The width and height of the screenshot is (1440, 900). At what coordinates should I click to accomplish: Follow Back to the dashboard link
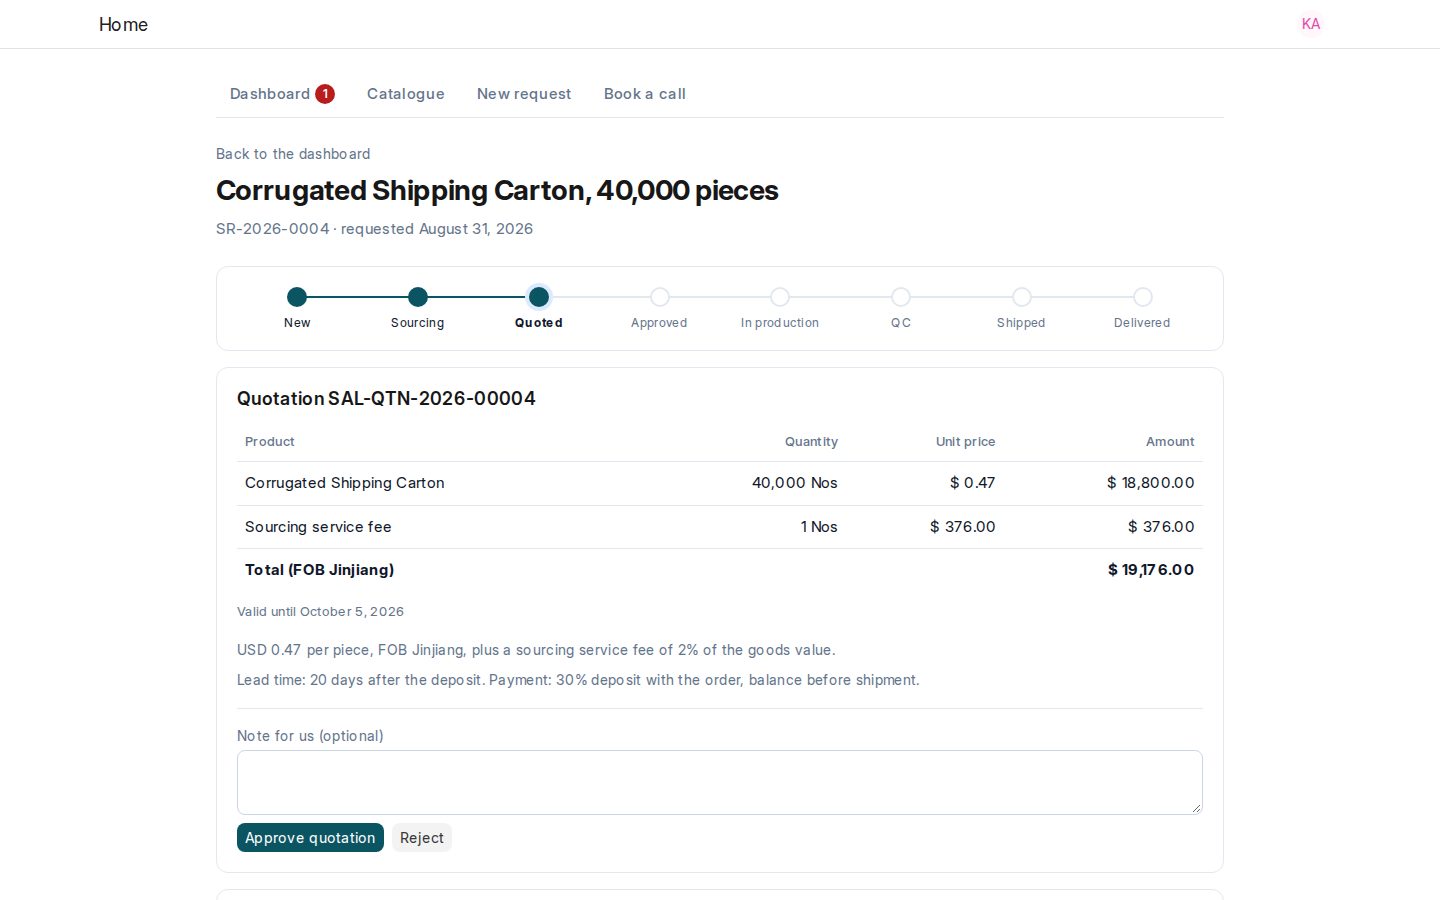pos(293,154)
